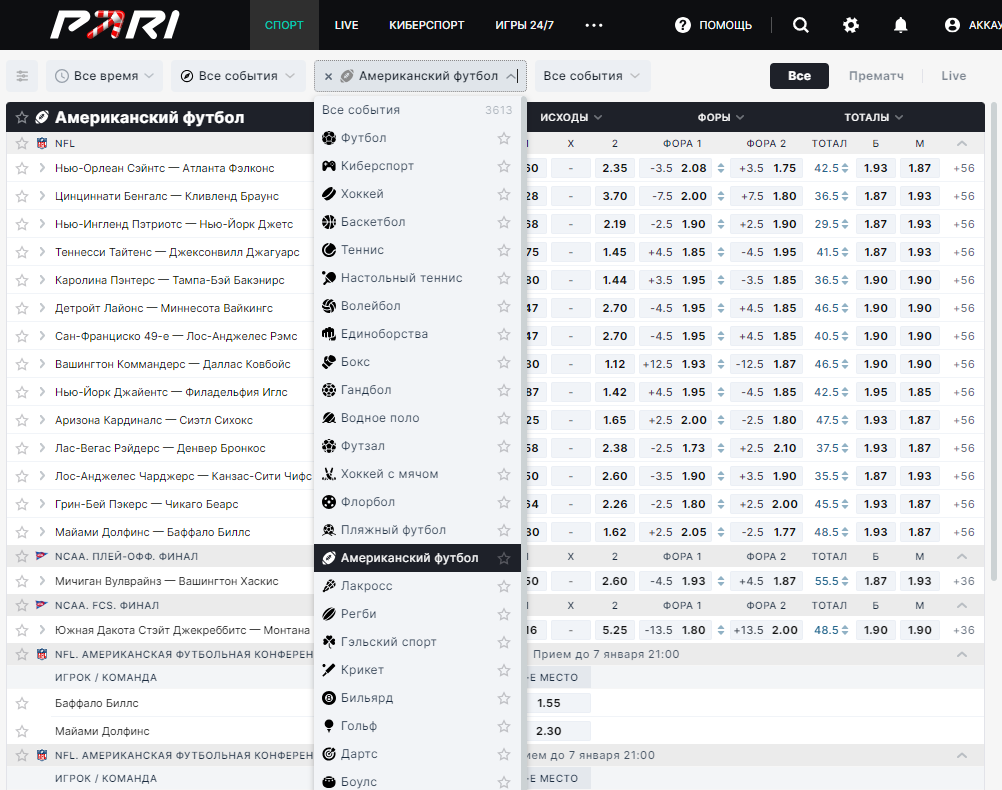This screenshot has height=790, width=1002.
Task: Click odds 2.35 for Атланта Фэлконс
Action: [x=615, y=168]
